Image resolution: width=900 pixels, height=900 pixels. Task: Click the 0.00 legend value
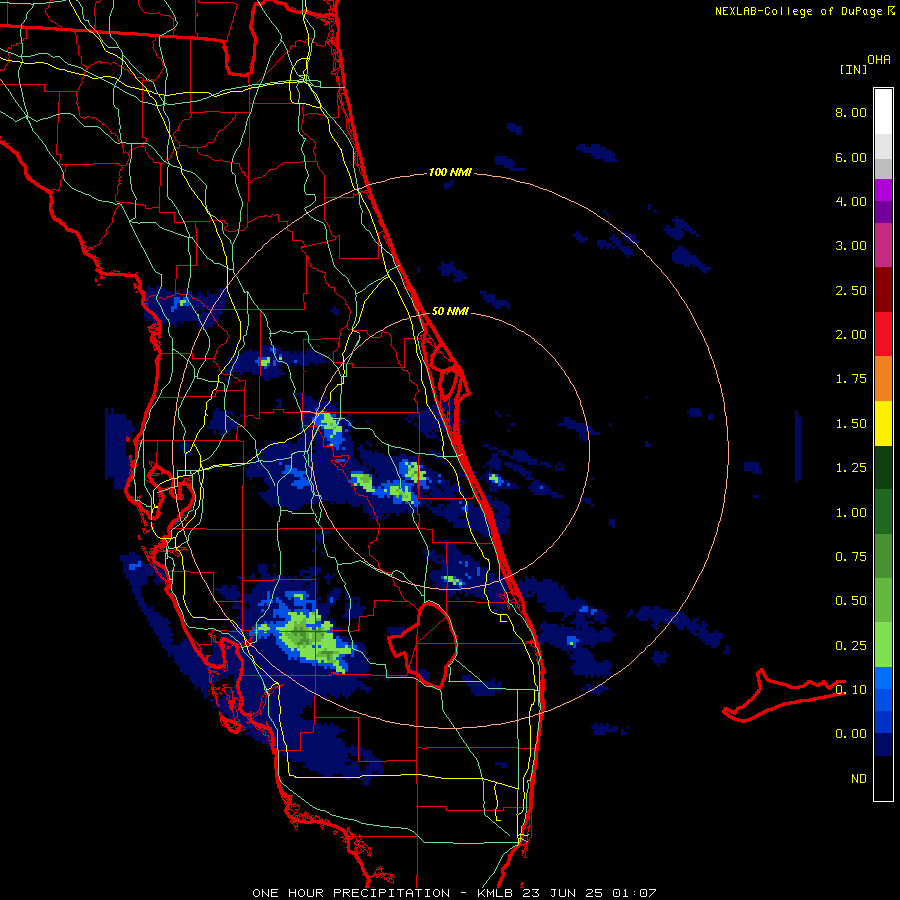click(x=851, y=734)
